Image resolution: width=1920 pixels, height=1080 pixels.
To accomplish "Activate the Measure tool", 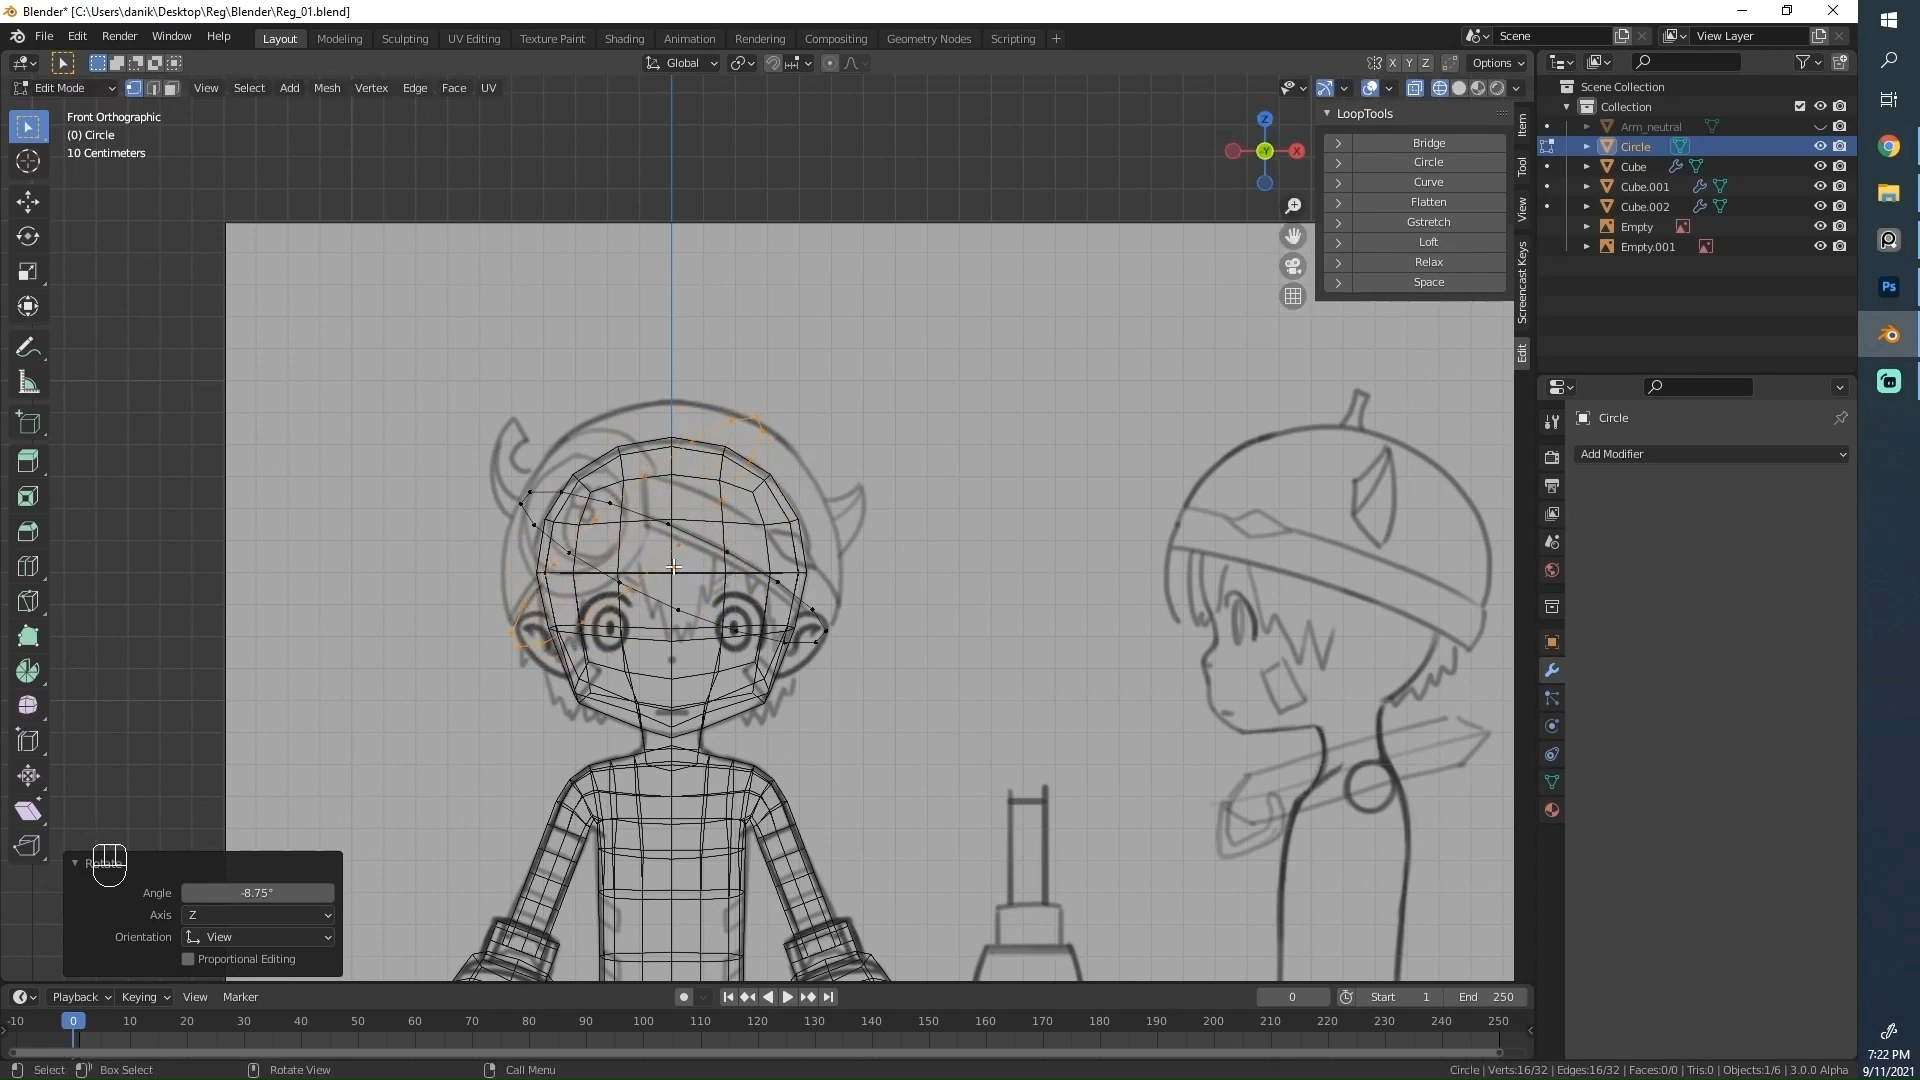I will click(x=28, y=383).
